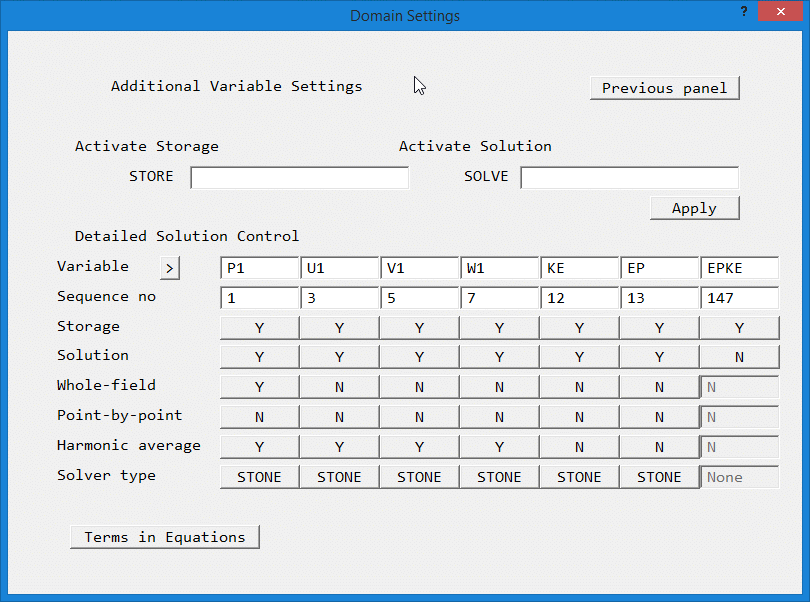Toggle Solution for EPKE variable

click(x=739, y=357)
